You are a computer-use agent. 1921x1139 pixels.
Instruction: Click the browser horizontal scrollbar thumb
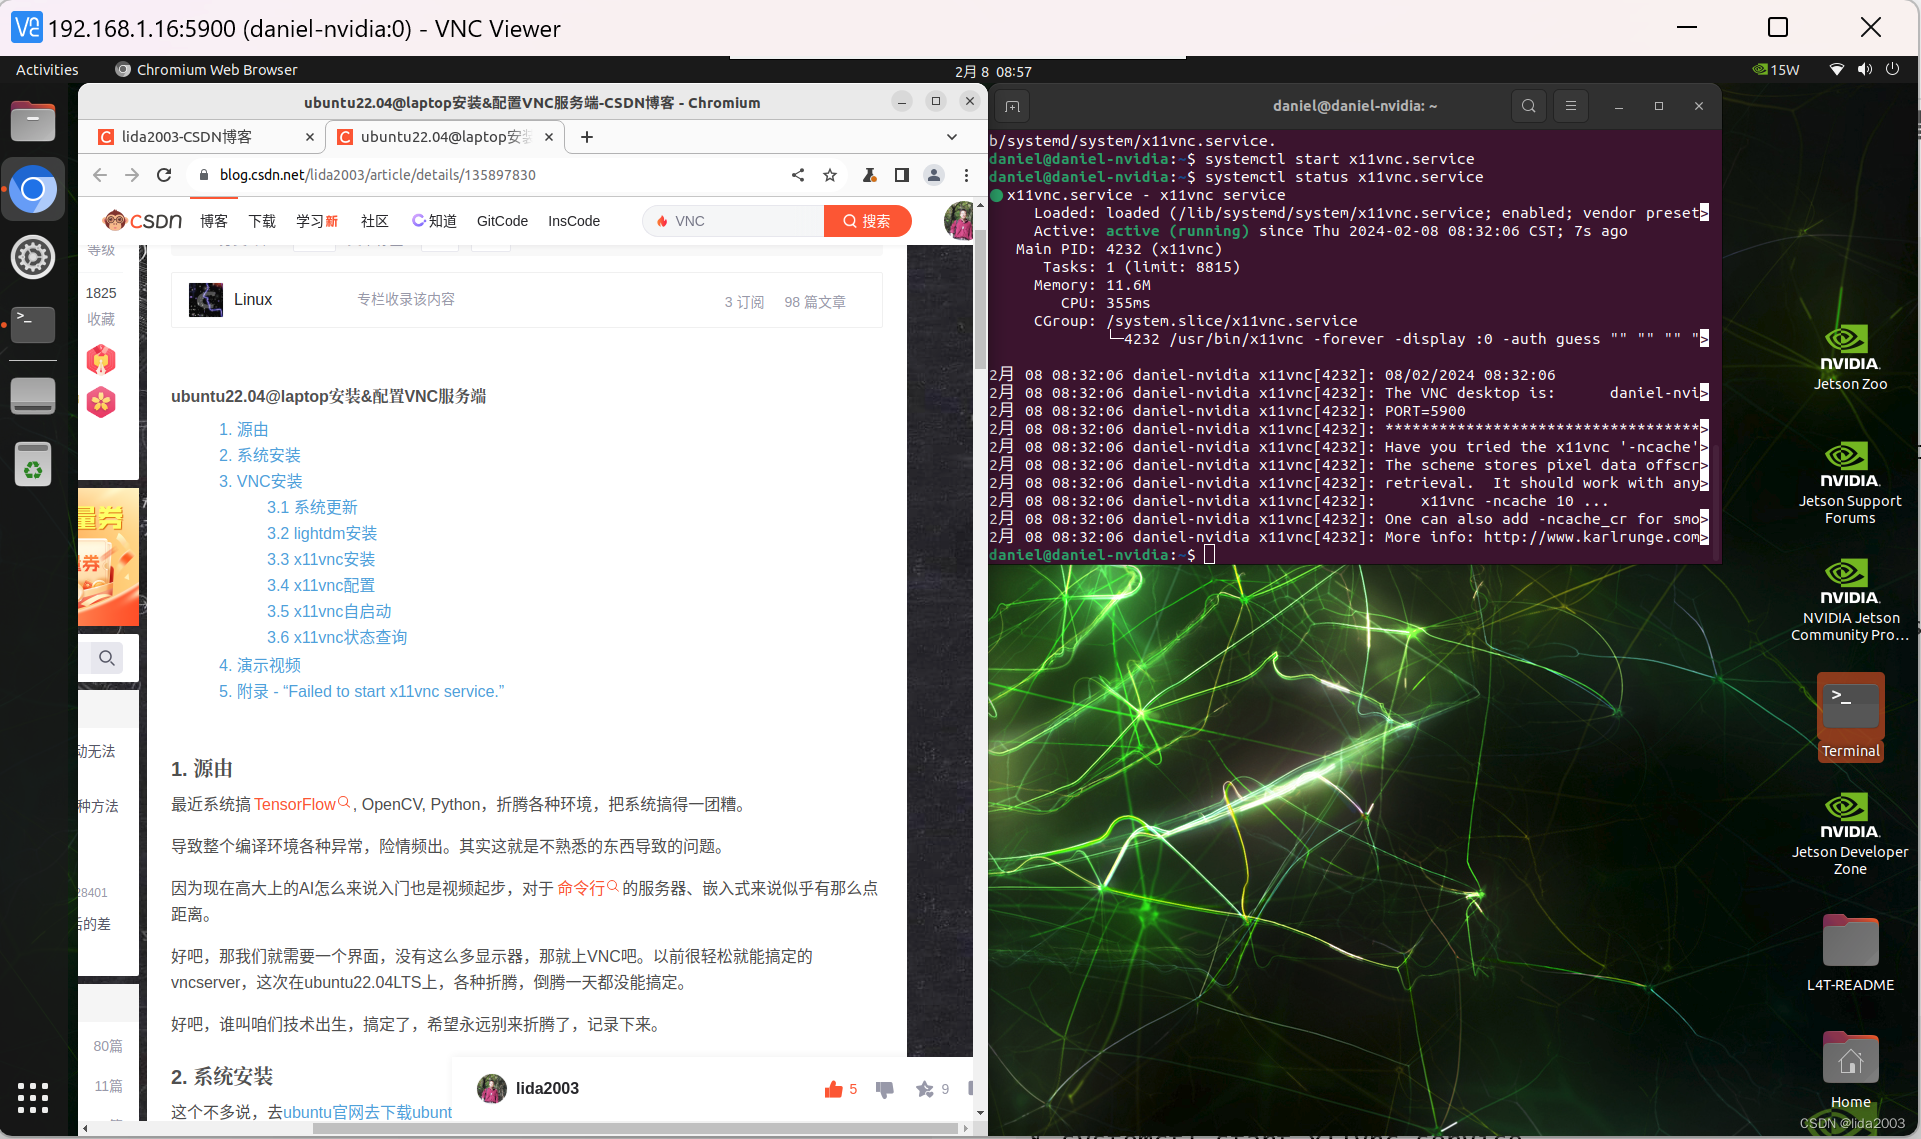[x=635, y=1128]
